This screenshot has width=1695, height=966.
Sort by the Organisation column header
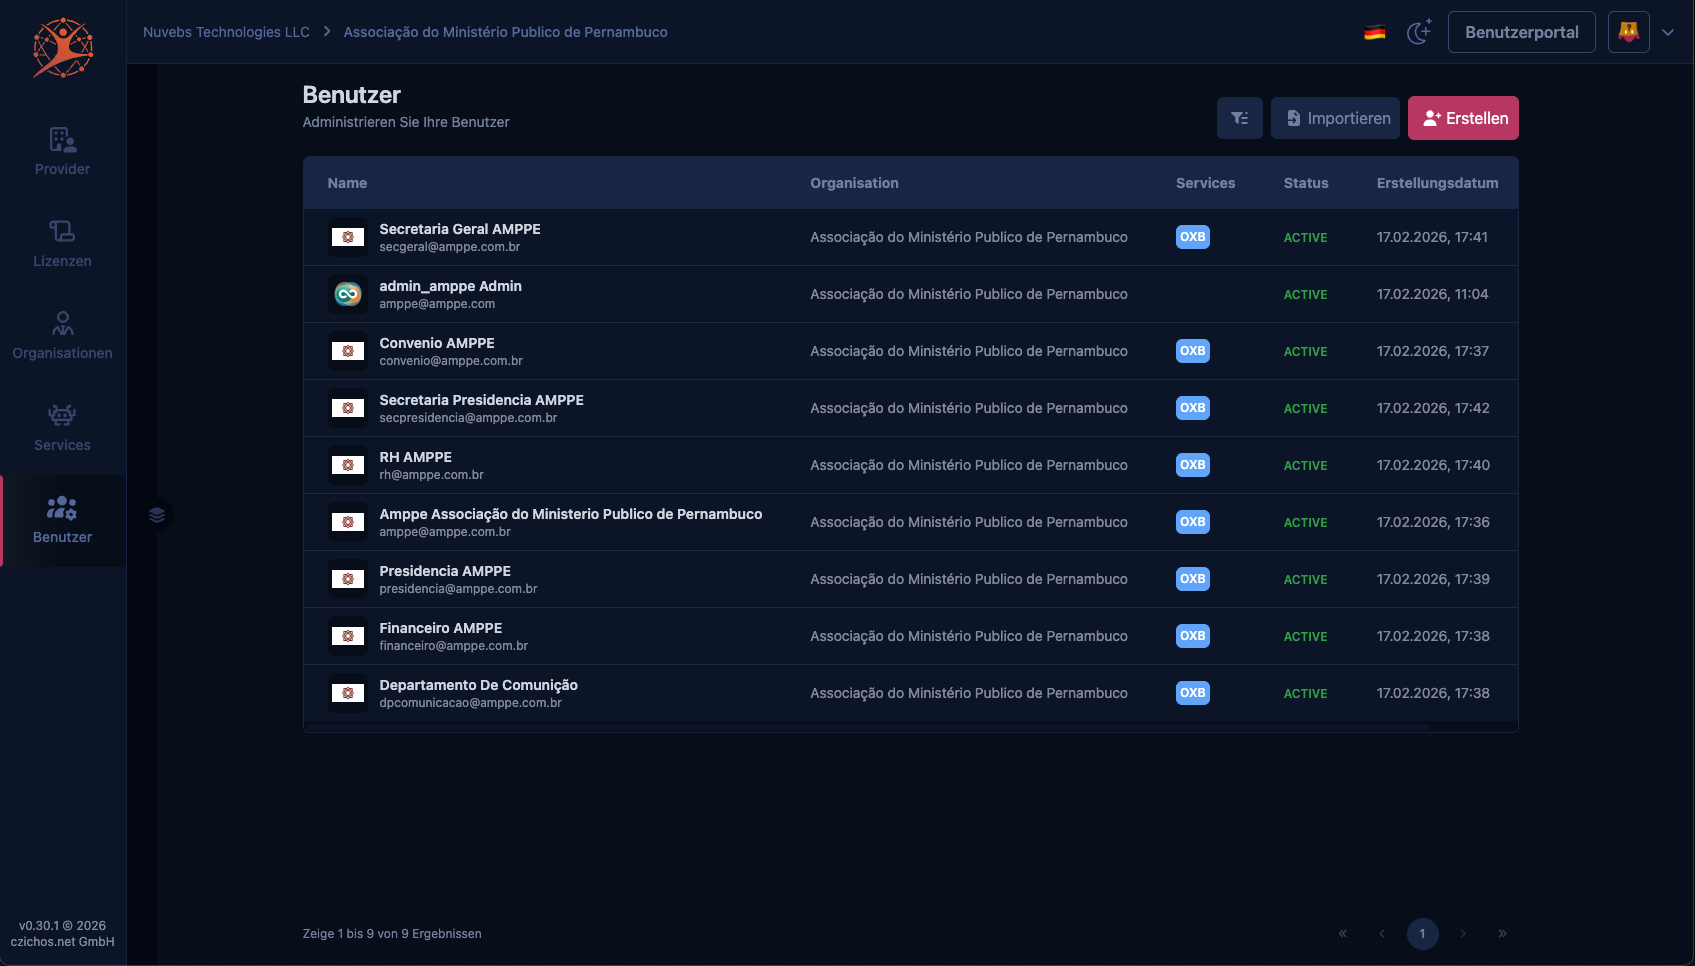(854, 183)
